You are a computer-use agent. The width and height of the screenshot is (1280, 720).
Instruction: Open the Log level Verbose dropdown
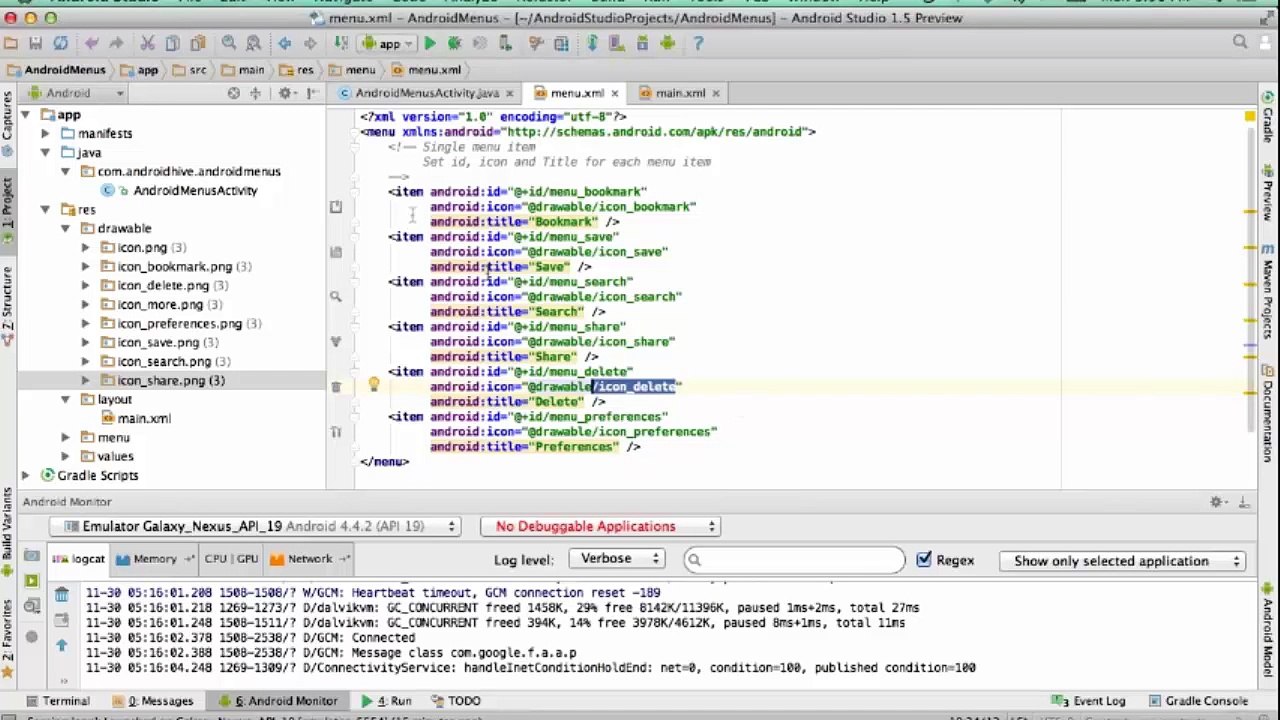[617, 559]
